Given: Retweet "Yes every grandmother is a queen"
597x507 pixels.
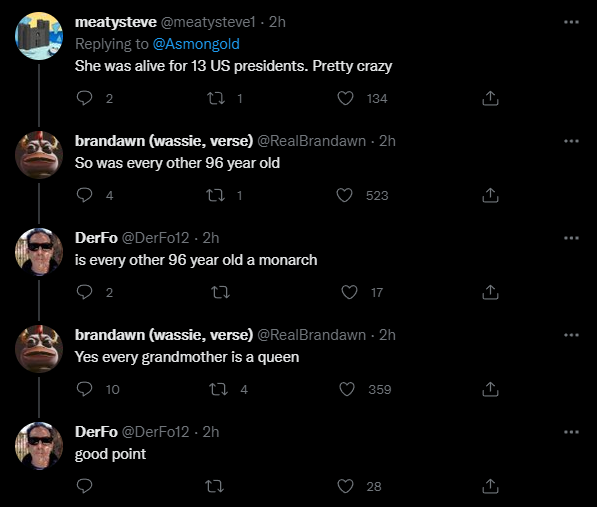Looking at the screenshot, I should 219,389.
